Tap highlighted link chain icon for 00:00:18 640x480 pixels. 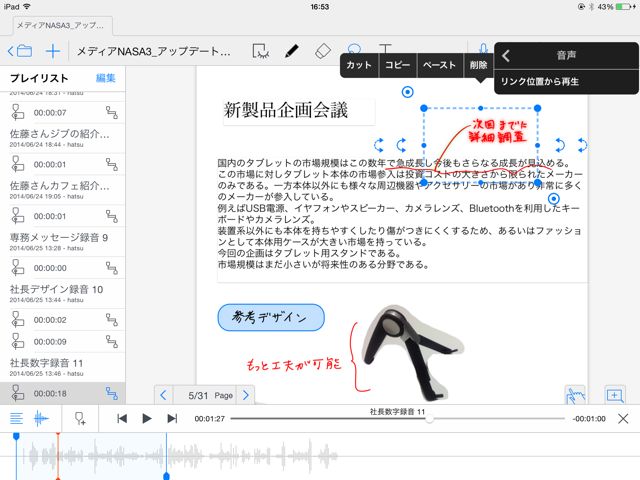click(x=111, y=393)
